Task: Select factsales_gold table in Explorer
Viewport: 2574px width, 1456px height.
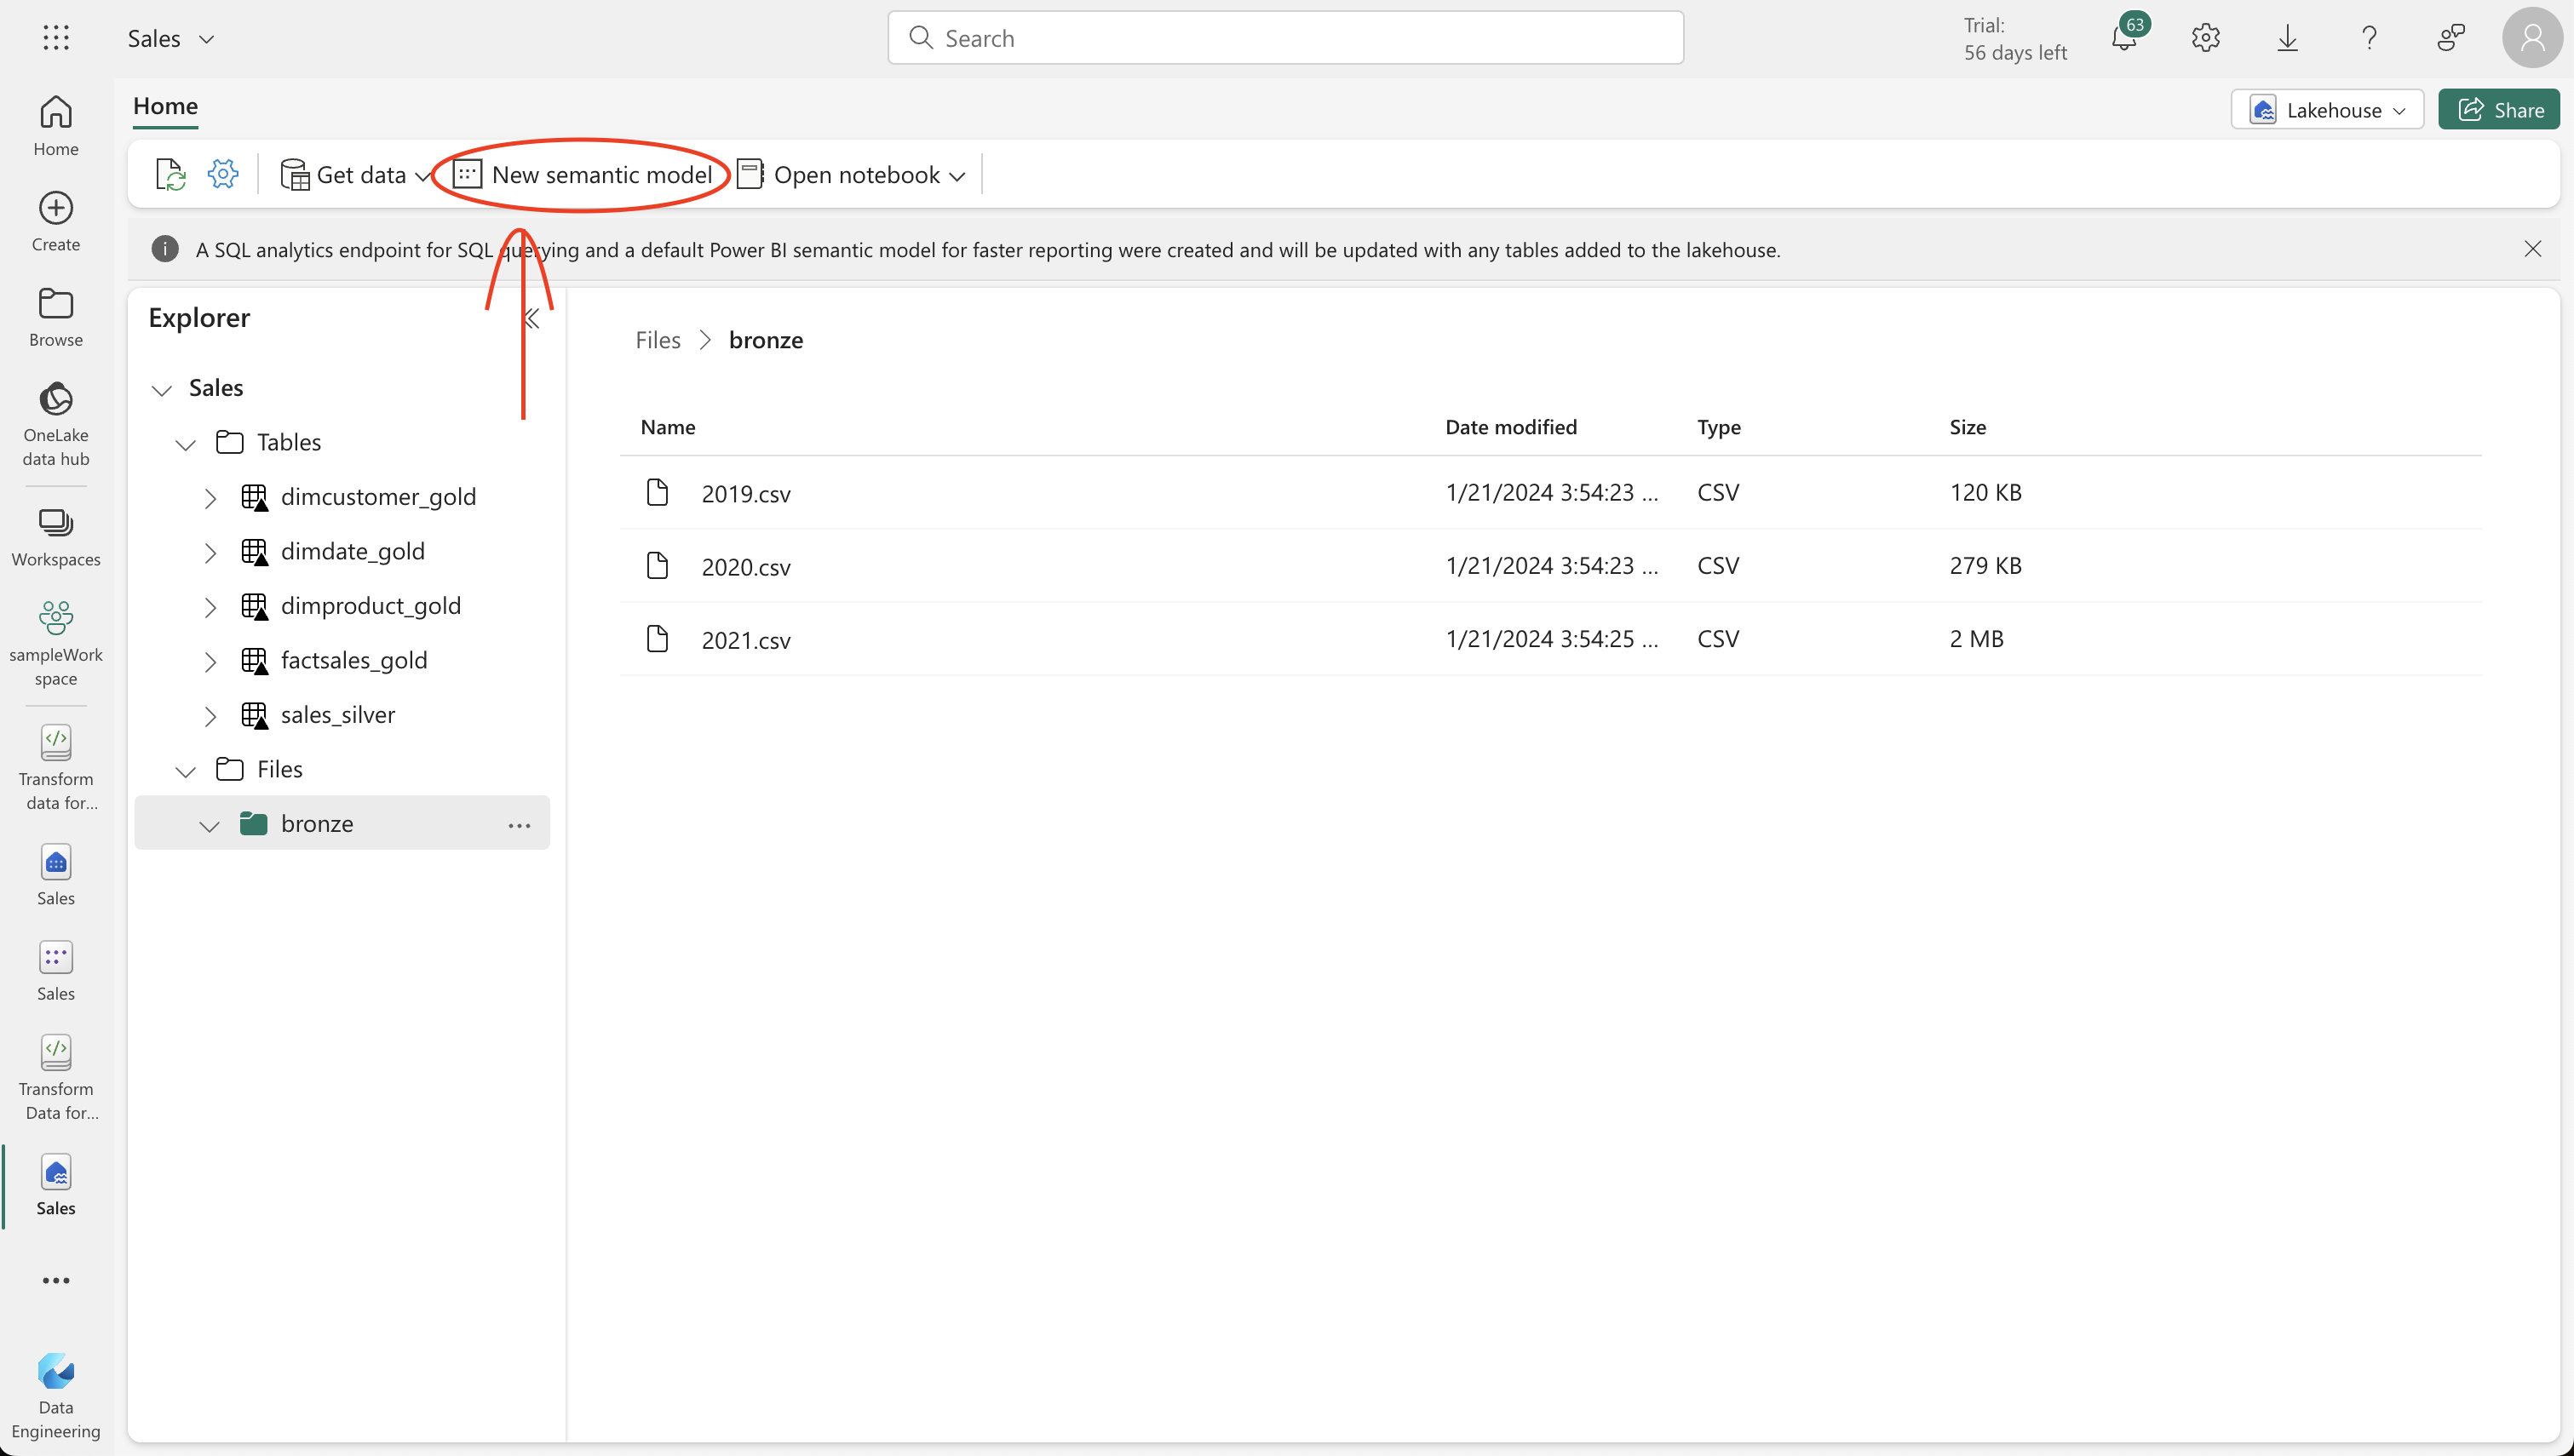Action: pos(354,660)
